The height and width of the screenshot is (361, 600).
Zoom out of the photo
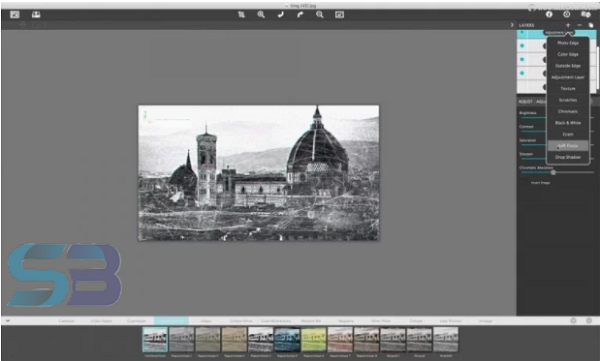click(x=320, y=15)
